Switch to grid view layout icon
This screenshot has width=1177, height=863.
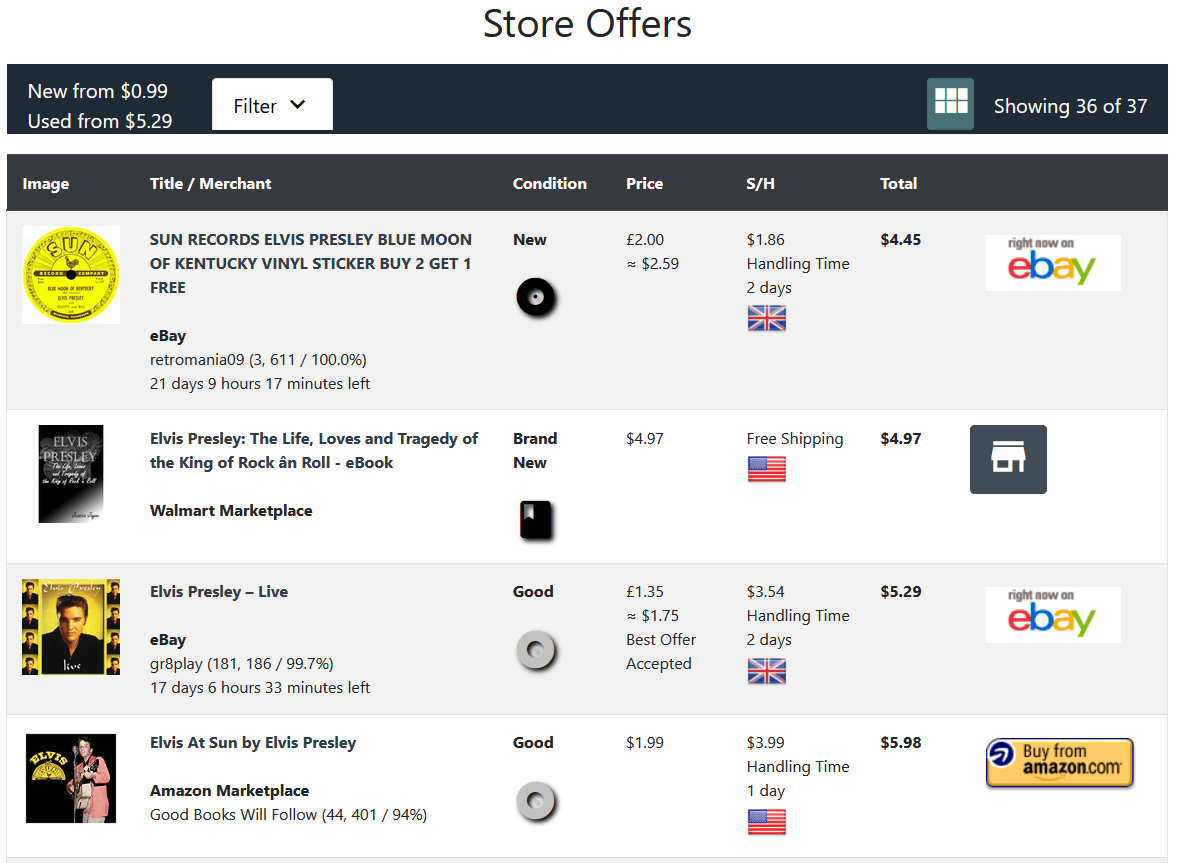pyautogui.click(x=949, y=104)
